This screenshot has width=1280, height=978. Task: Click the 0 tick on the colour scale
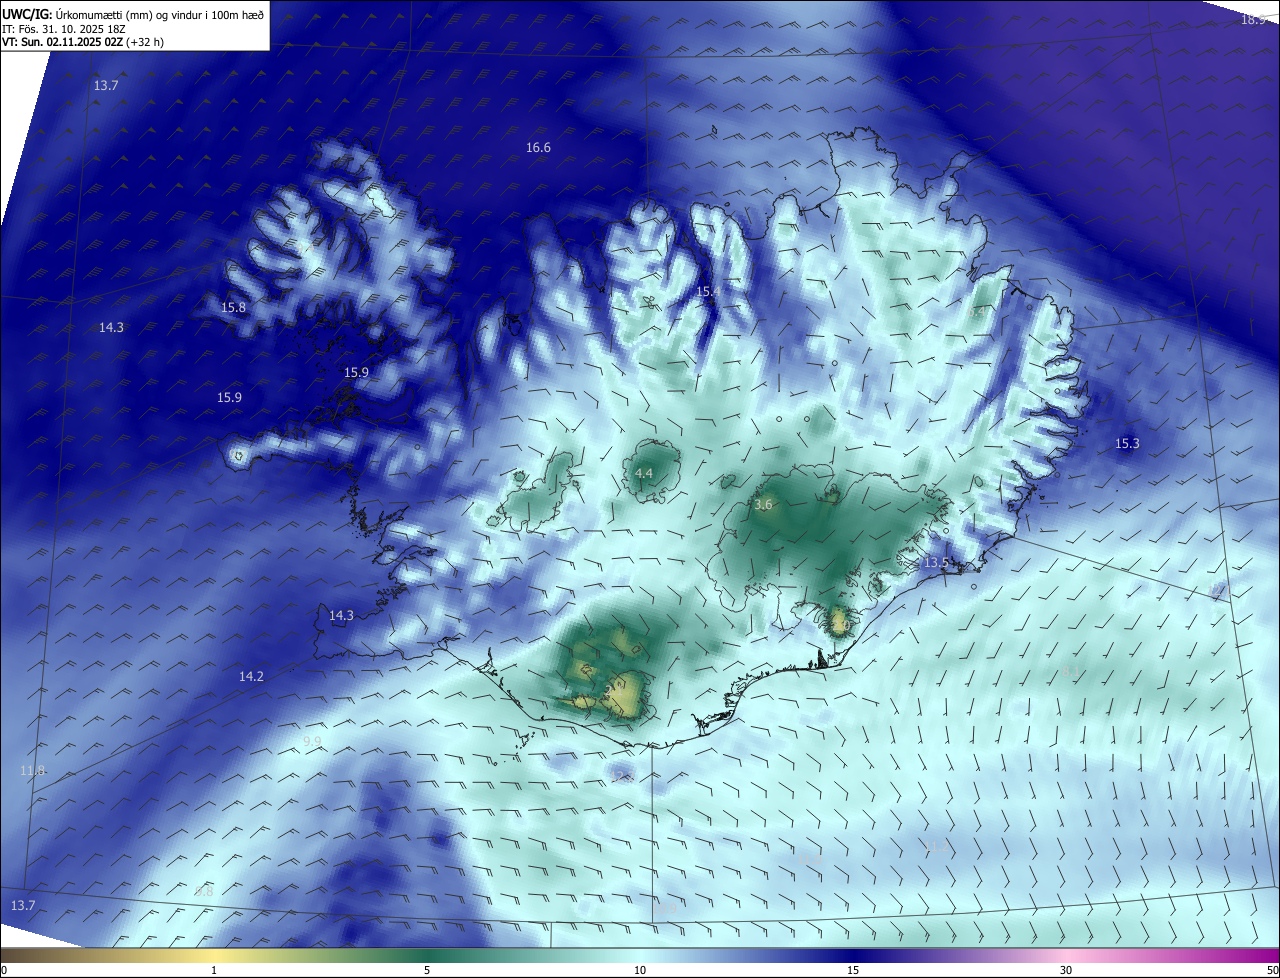(4, 970)
